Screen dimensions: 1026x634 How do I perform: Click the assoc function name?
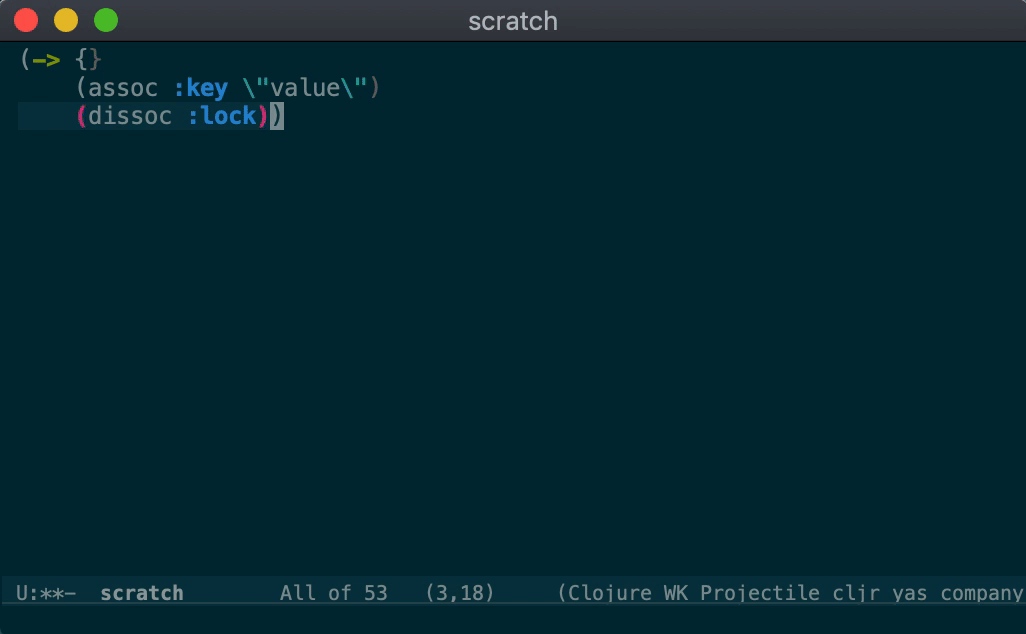pos(123,88)
